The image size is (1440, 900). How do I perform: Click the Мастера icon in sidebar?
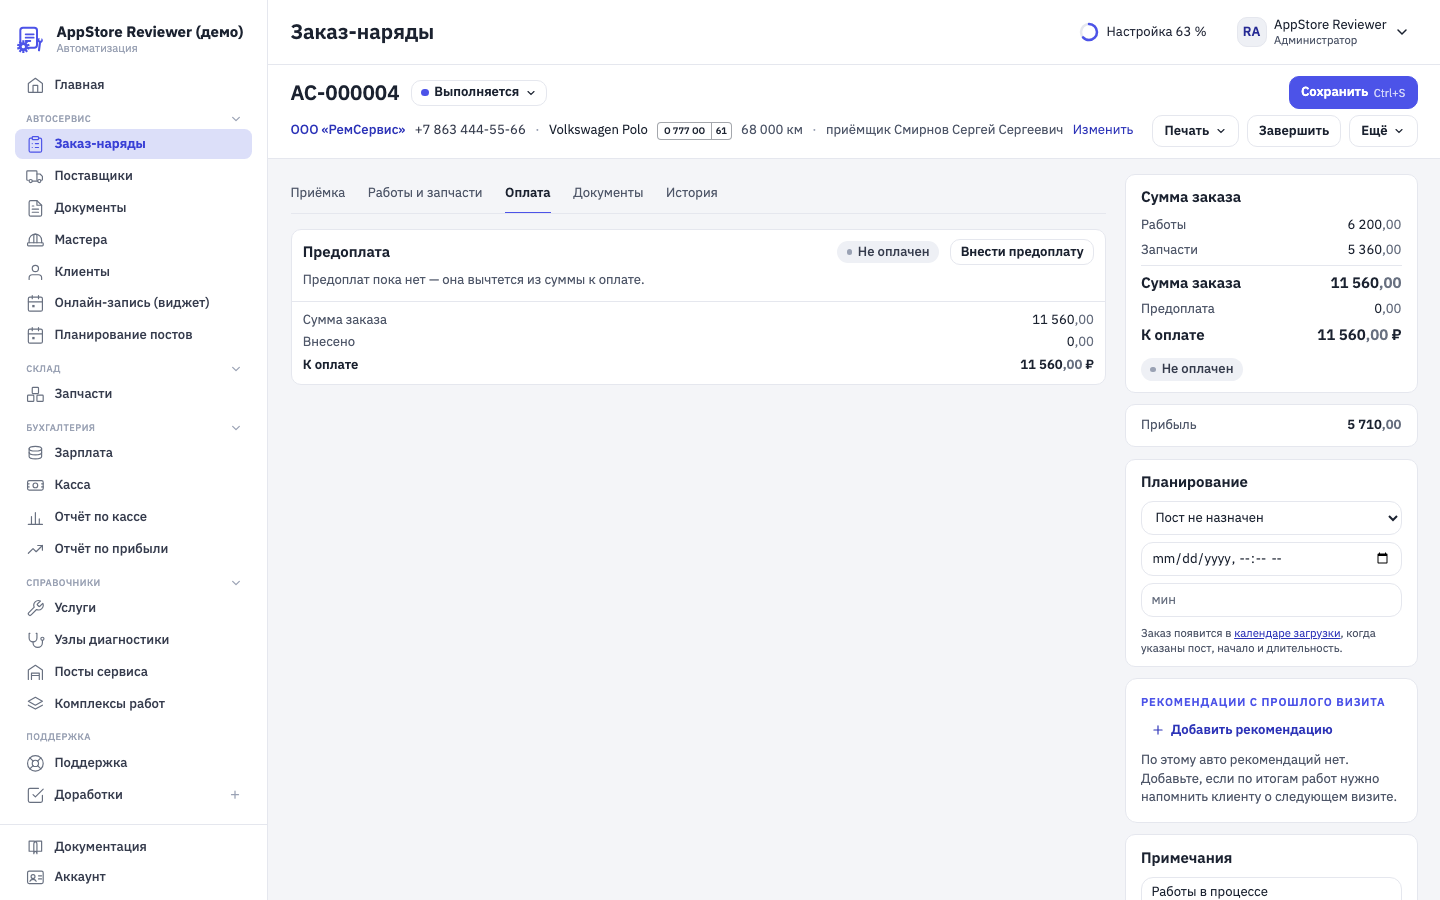35,240
